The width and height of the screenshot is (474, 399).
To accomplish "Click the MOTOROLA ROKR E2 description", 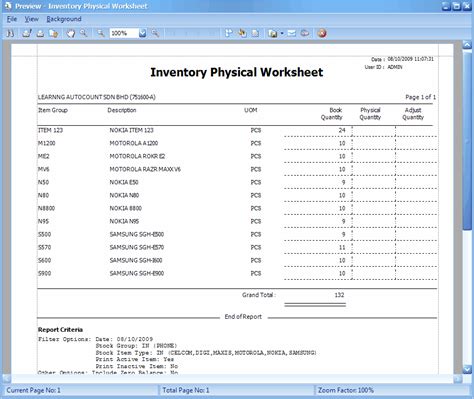I will [x=137, y=156].
